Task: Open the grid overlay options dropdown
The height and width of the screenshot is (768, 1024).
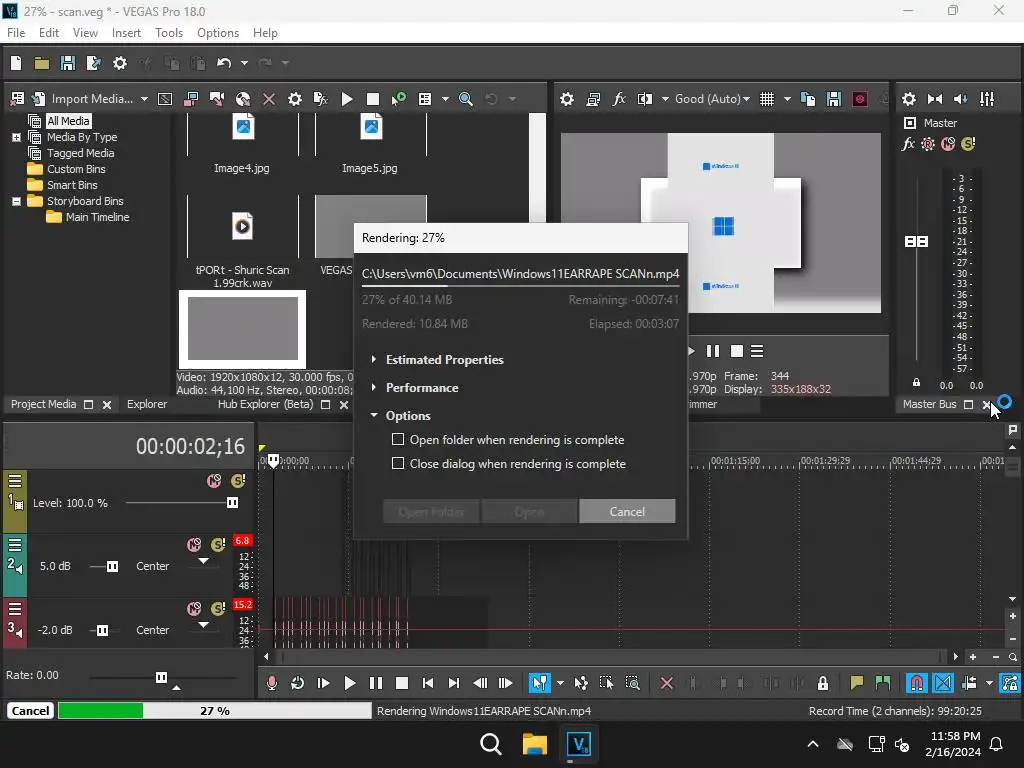Action: [787, 99]
